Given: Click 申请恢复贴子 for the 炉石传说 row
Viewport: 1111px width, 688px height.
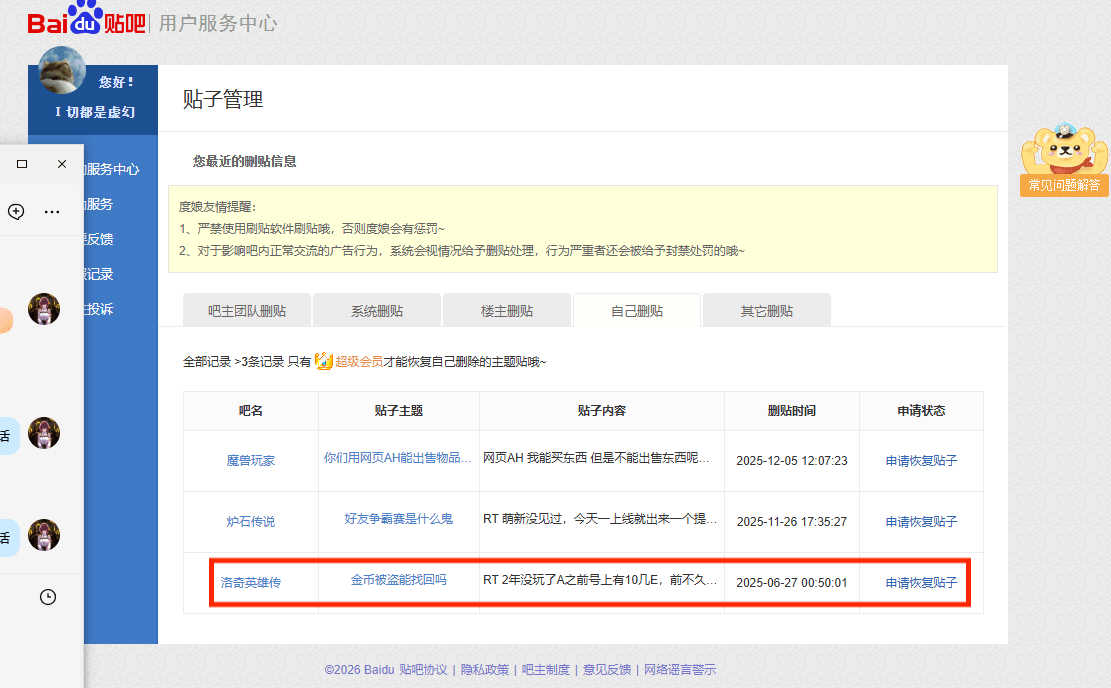Looking at the screenshot, I should (921, 521).
